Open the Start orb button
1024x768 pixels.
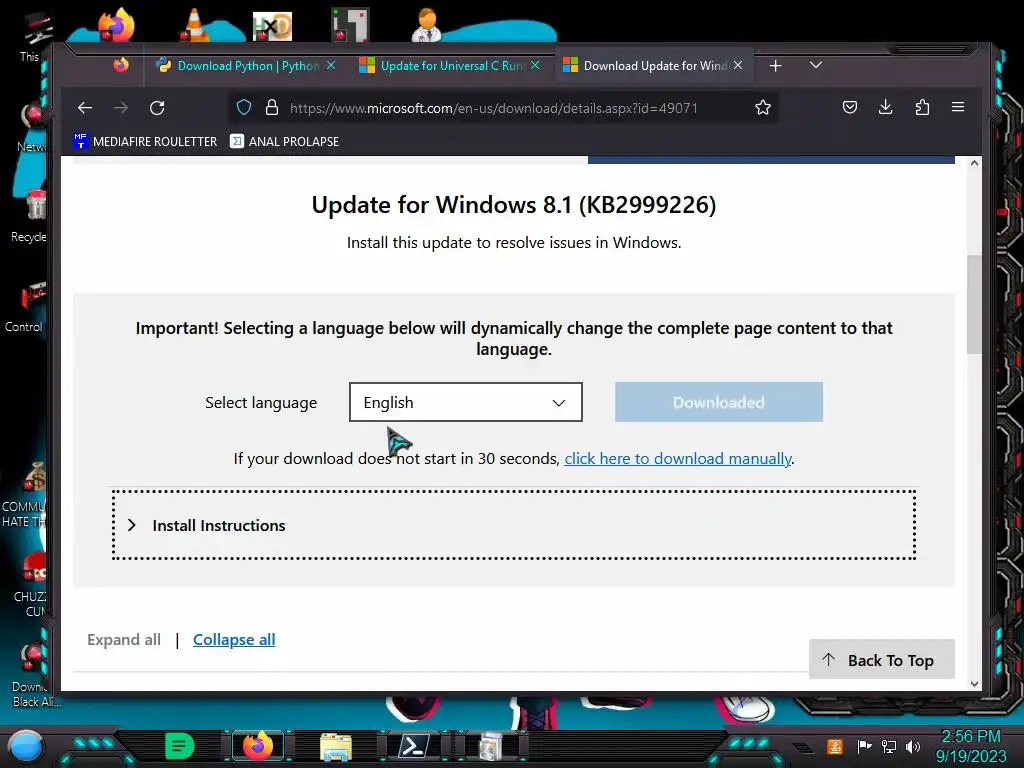26,746
